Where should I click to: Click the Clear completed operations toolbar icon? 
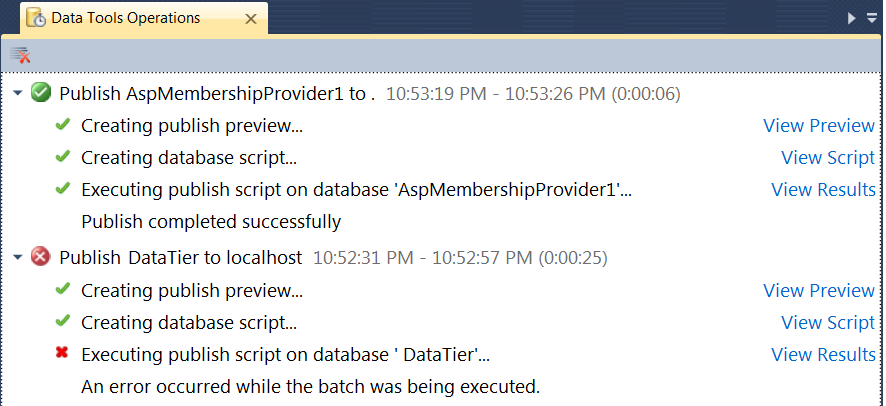point(20,55)
